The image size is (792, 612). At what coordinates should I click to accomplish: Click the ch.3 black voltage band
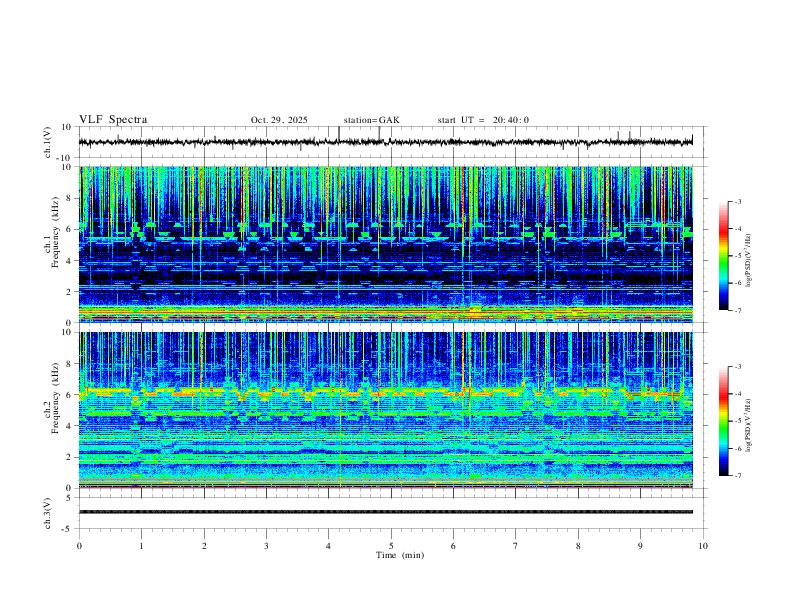point(386,512)
